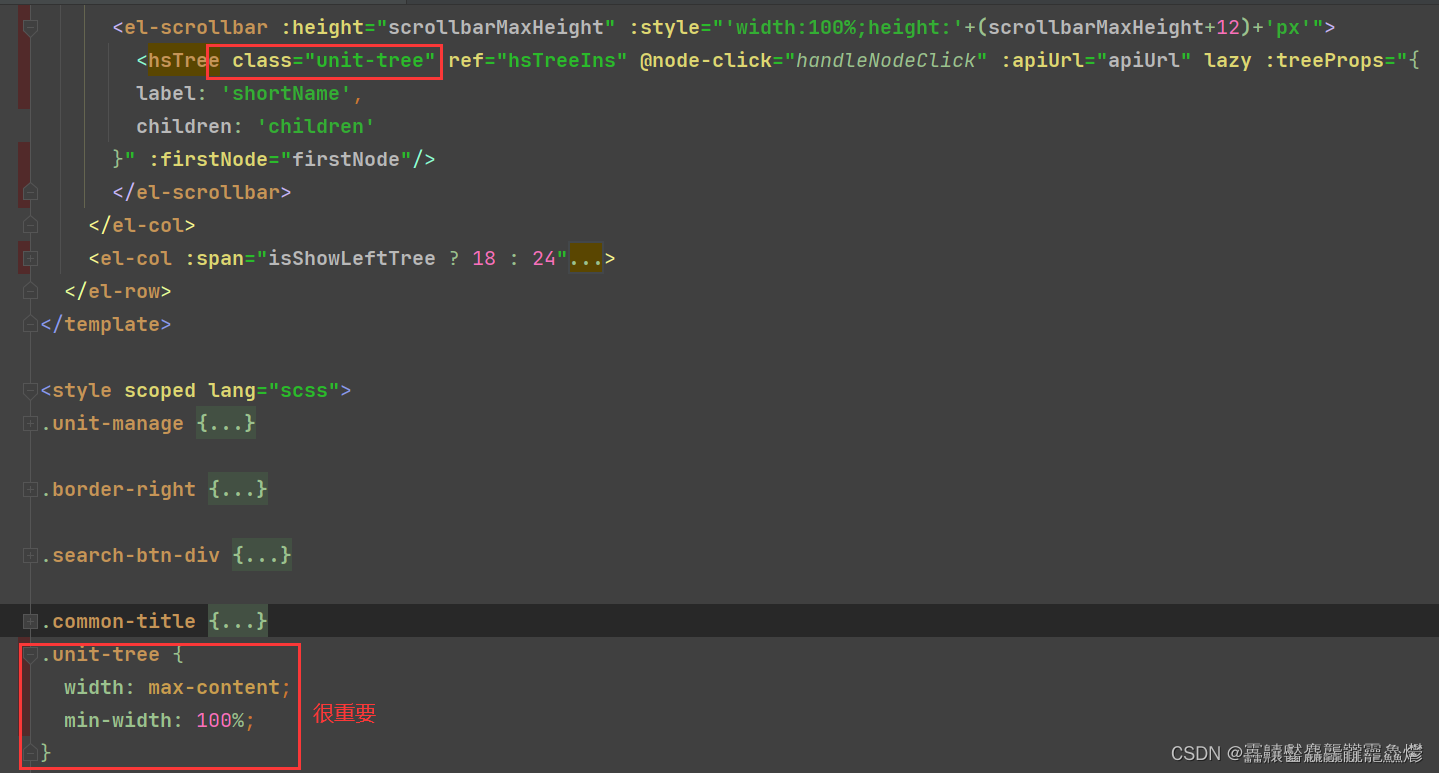Collapse fold at closing el-row tag
Screen dimensions: 1439x773
[30, 291]
